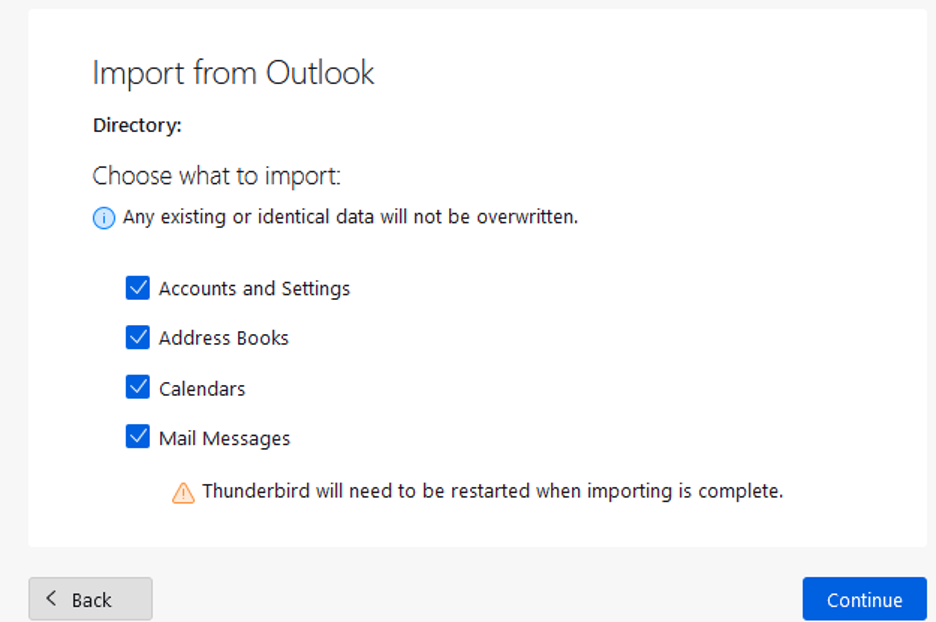
Task: Deselect the Mail Messages checkbox
Action: pos(138,438)
